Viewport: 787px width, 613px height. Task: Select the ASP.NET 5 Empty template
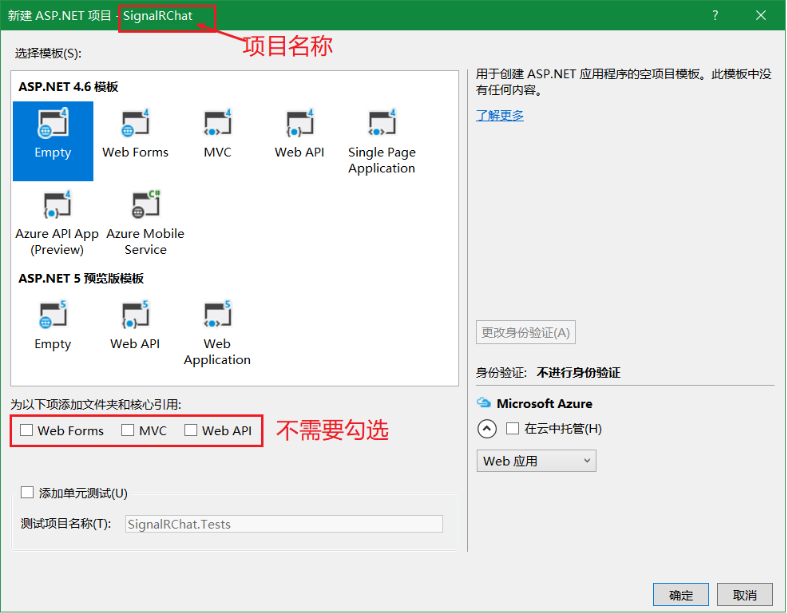tap(53, 326)
